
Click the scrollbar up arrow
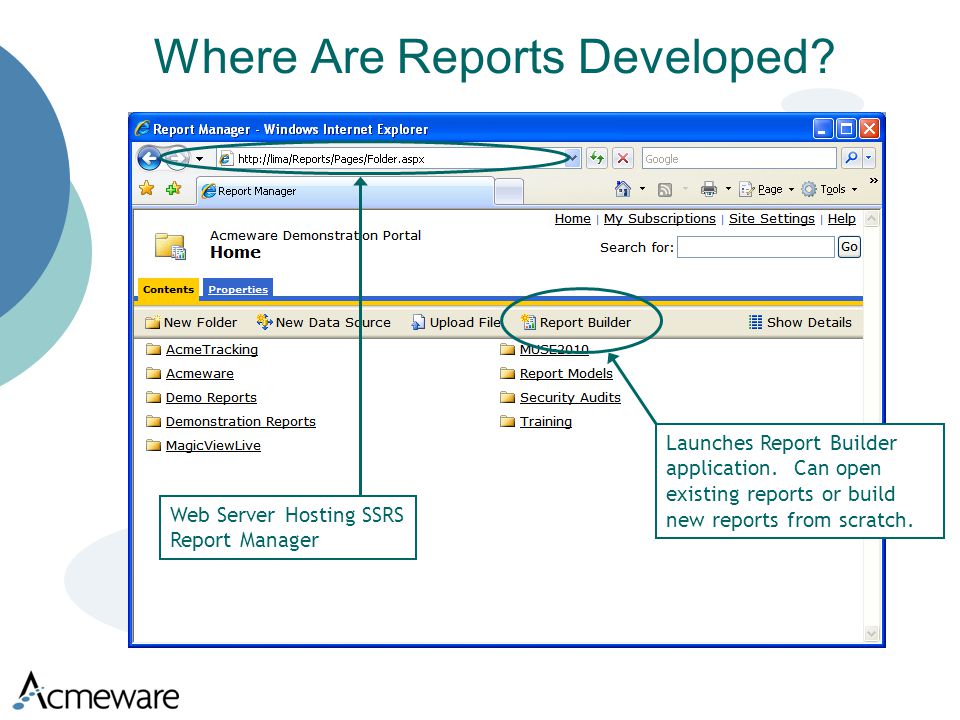pyautogui.click(x=872, y=219)
